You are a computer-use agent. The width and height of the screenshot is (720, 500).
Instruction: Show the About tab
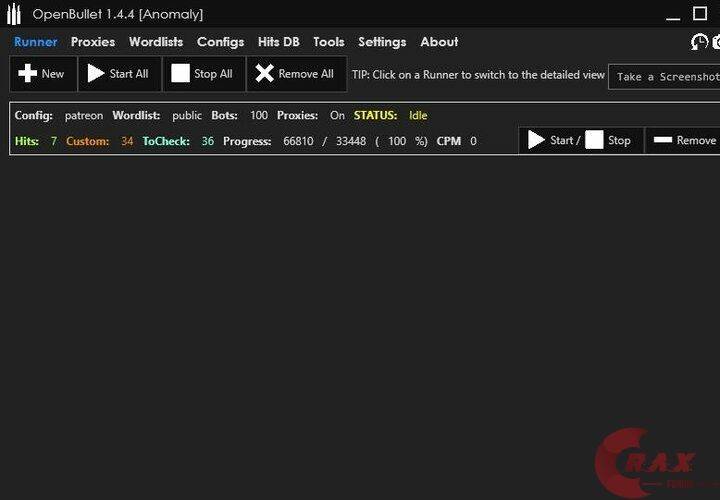tap(439, 42)
